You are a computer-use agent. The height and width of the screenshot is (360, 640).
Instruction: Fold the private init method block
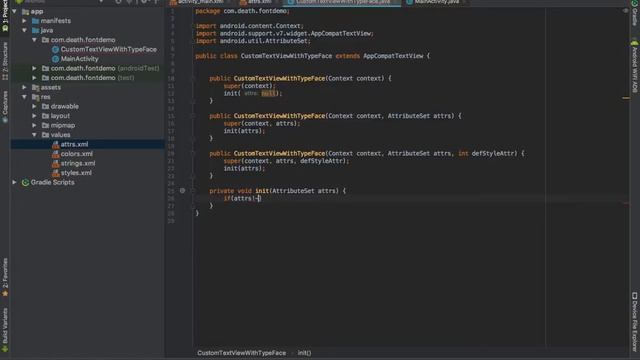tap(193, 191)
